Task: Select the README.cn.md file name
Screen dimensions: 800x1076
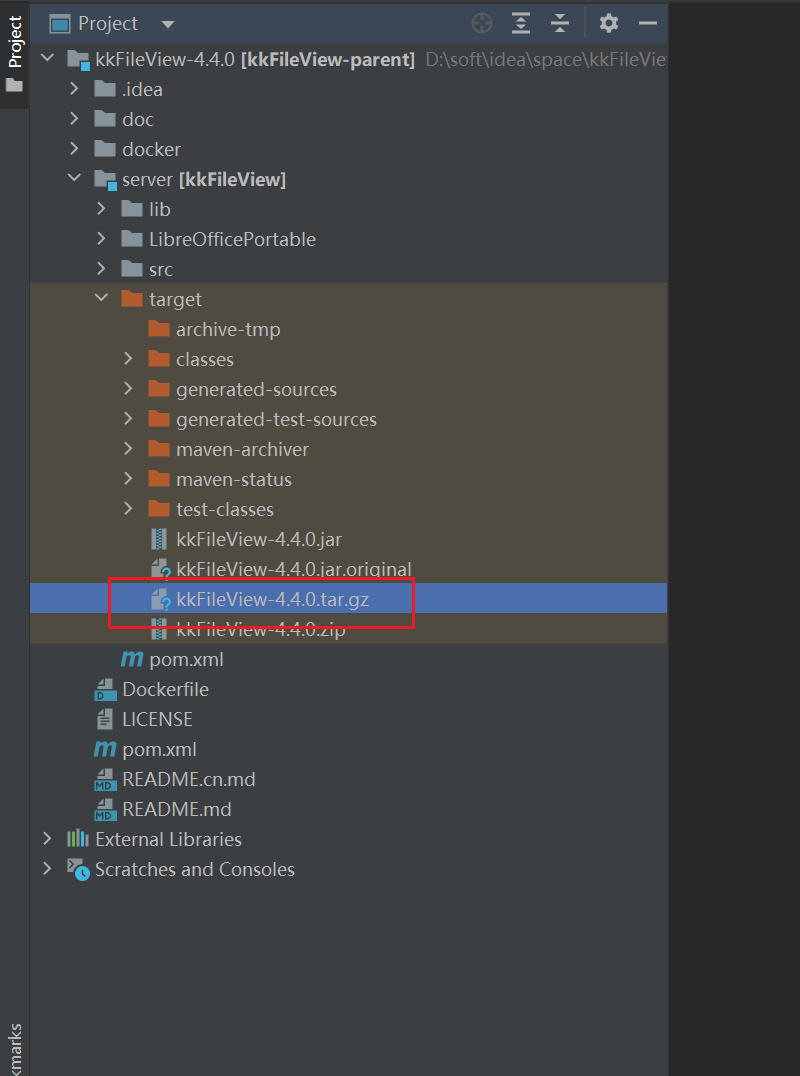Action: (x=189, y=780)
